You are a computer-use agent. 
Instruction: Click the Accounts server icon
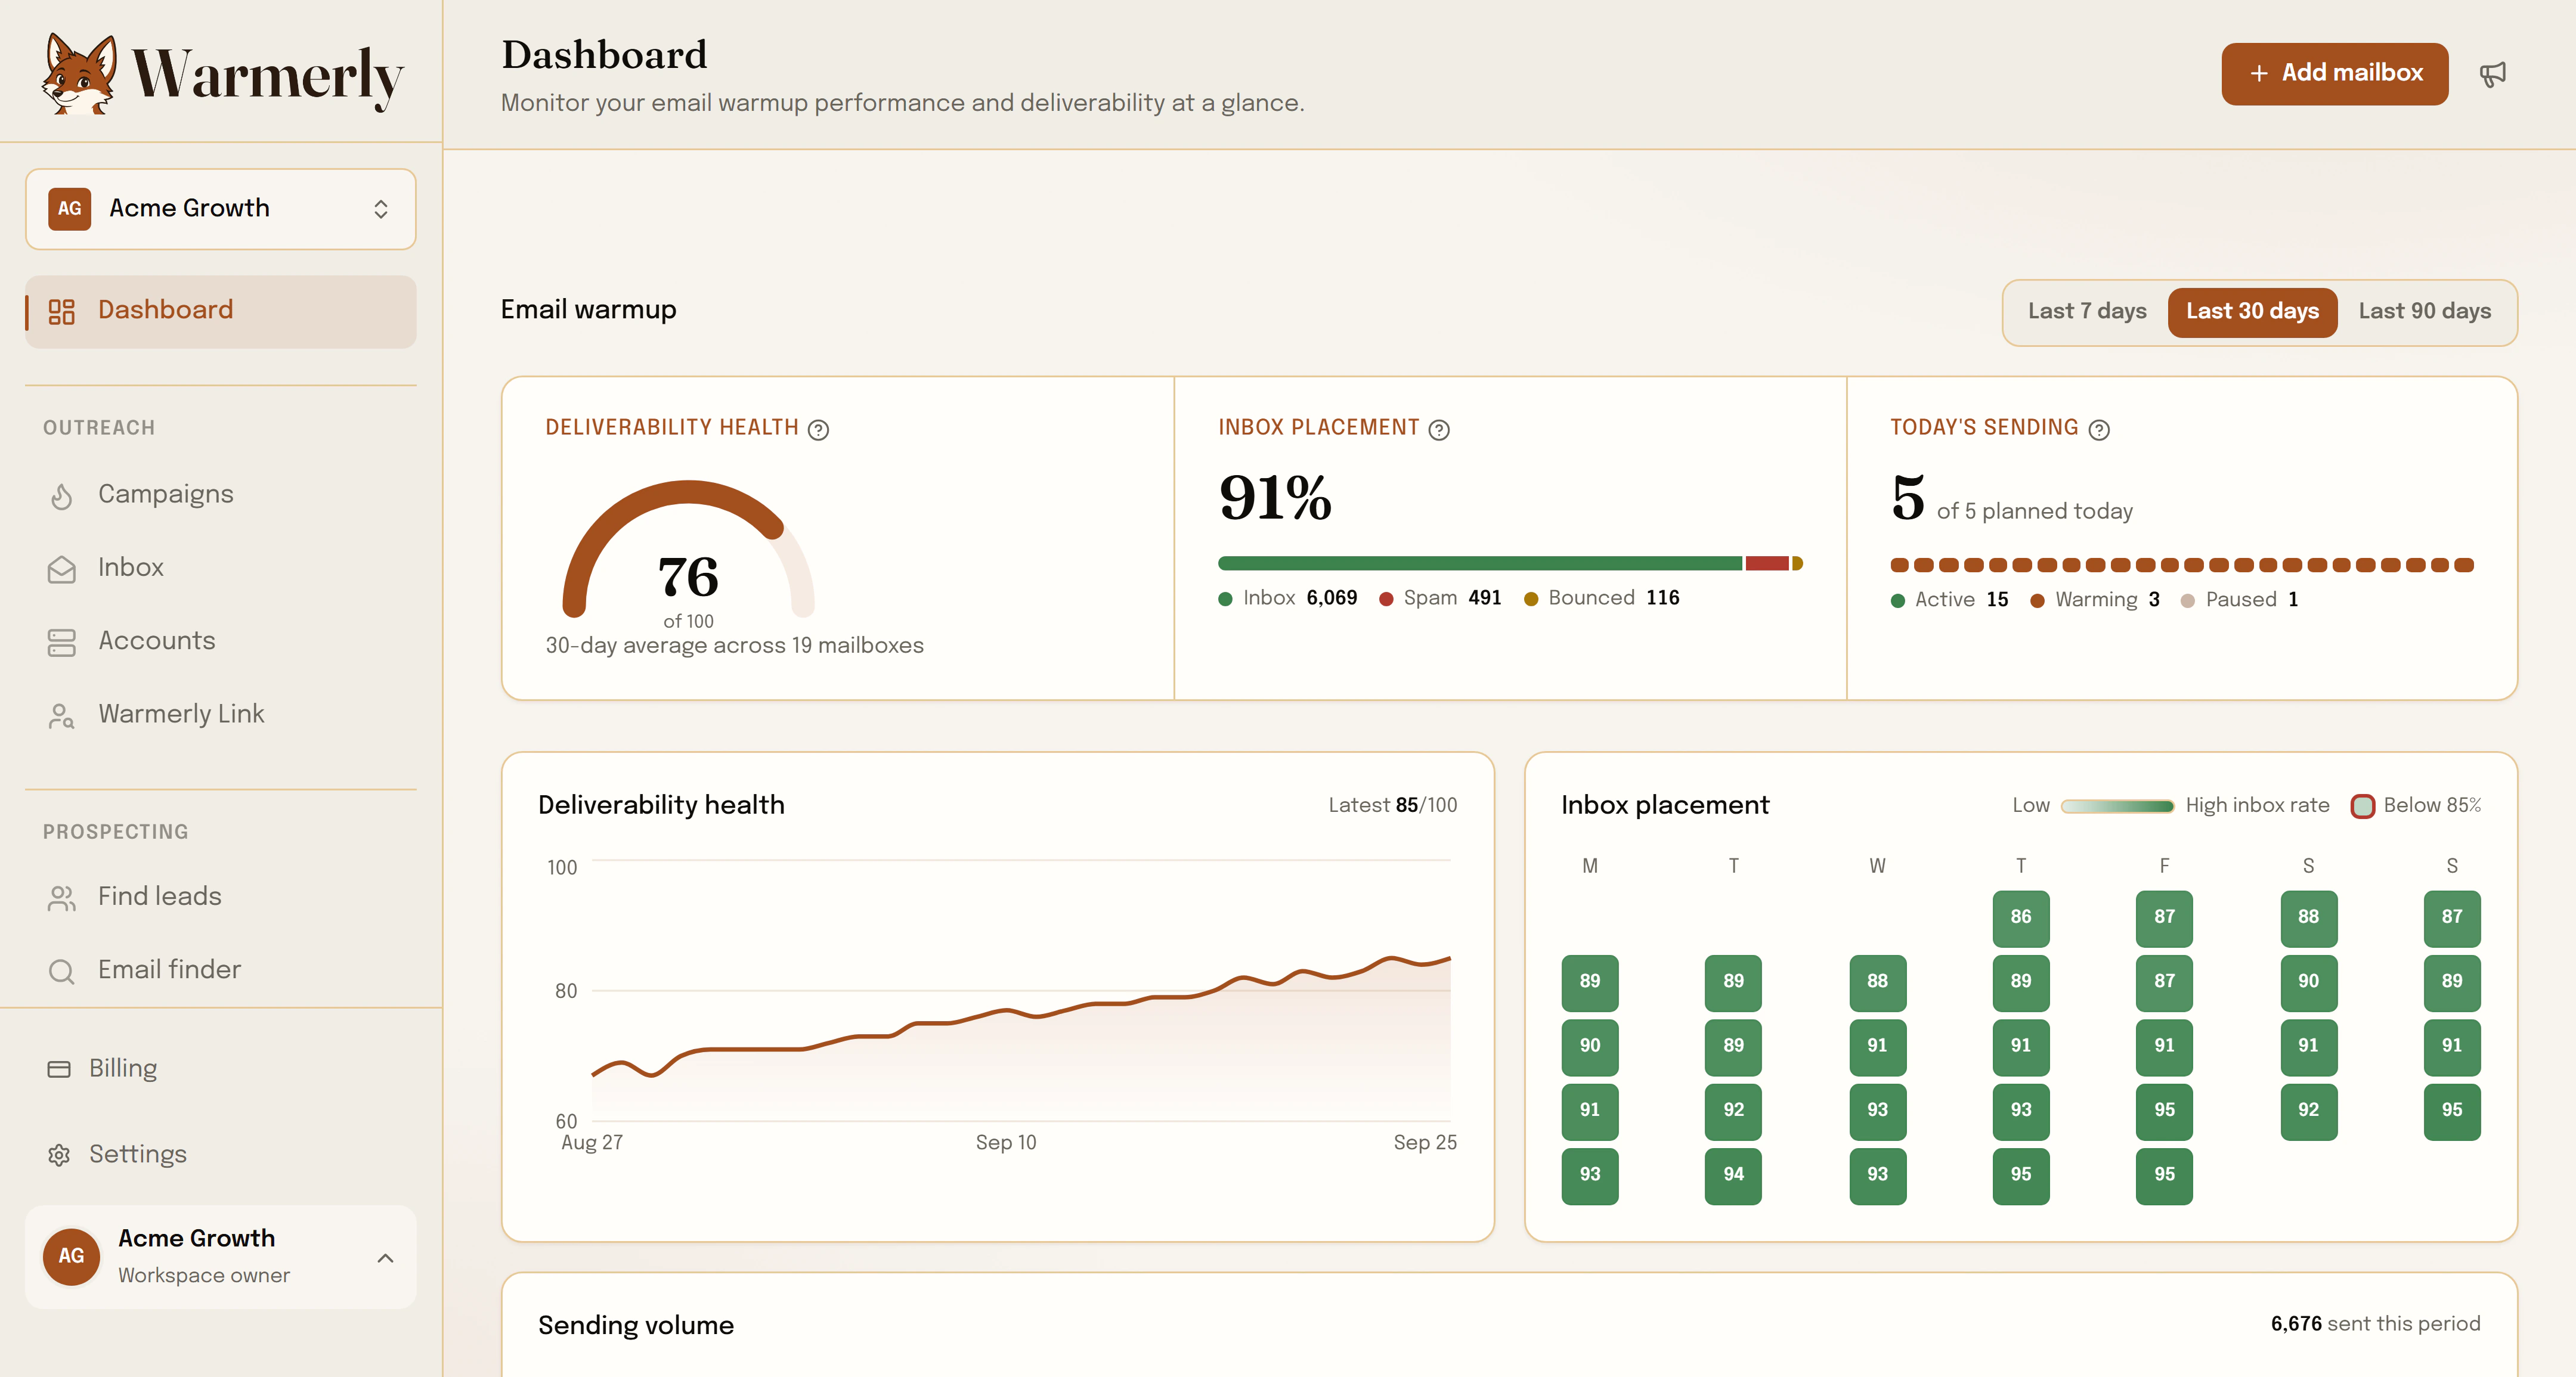62,642
